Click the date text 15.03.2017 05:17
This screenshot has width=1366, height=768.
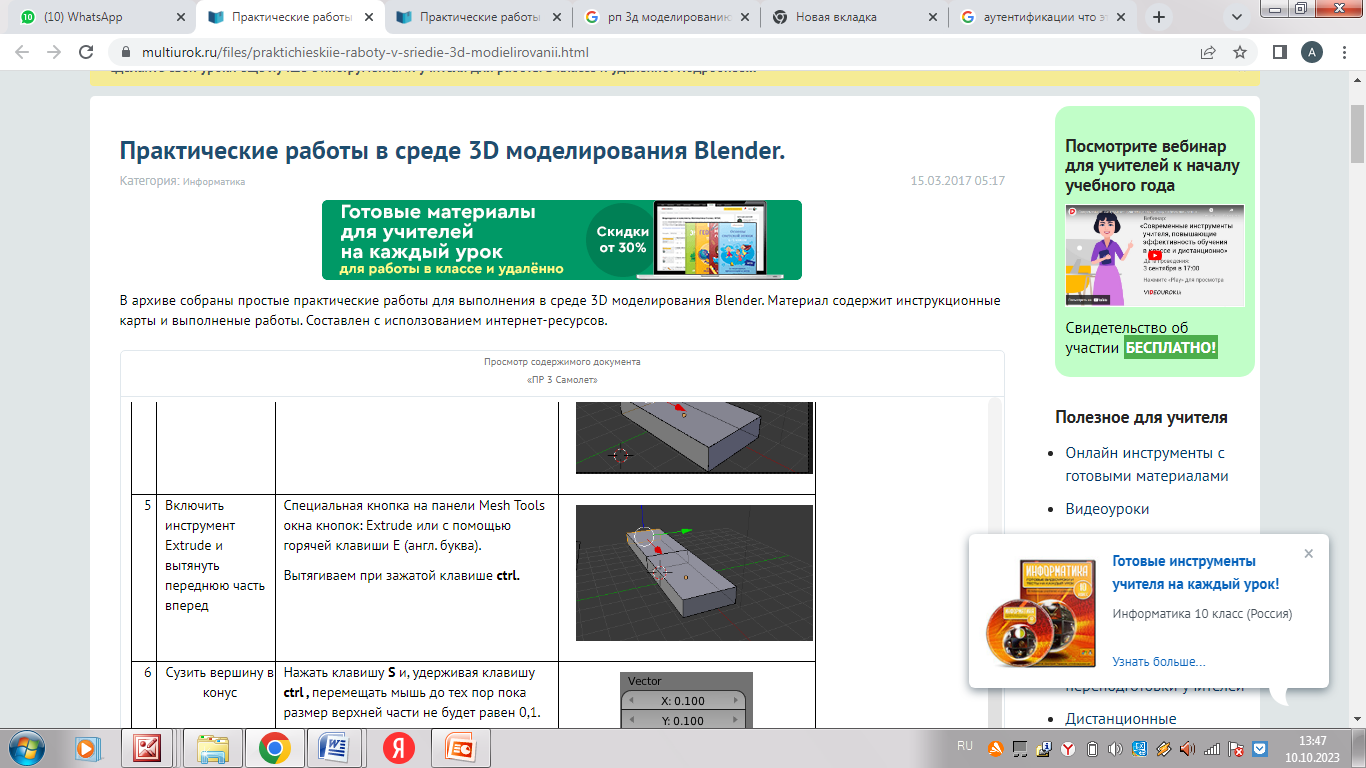click(957, 181)
